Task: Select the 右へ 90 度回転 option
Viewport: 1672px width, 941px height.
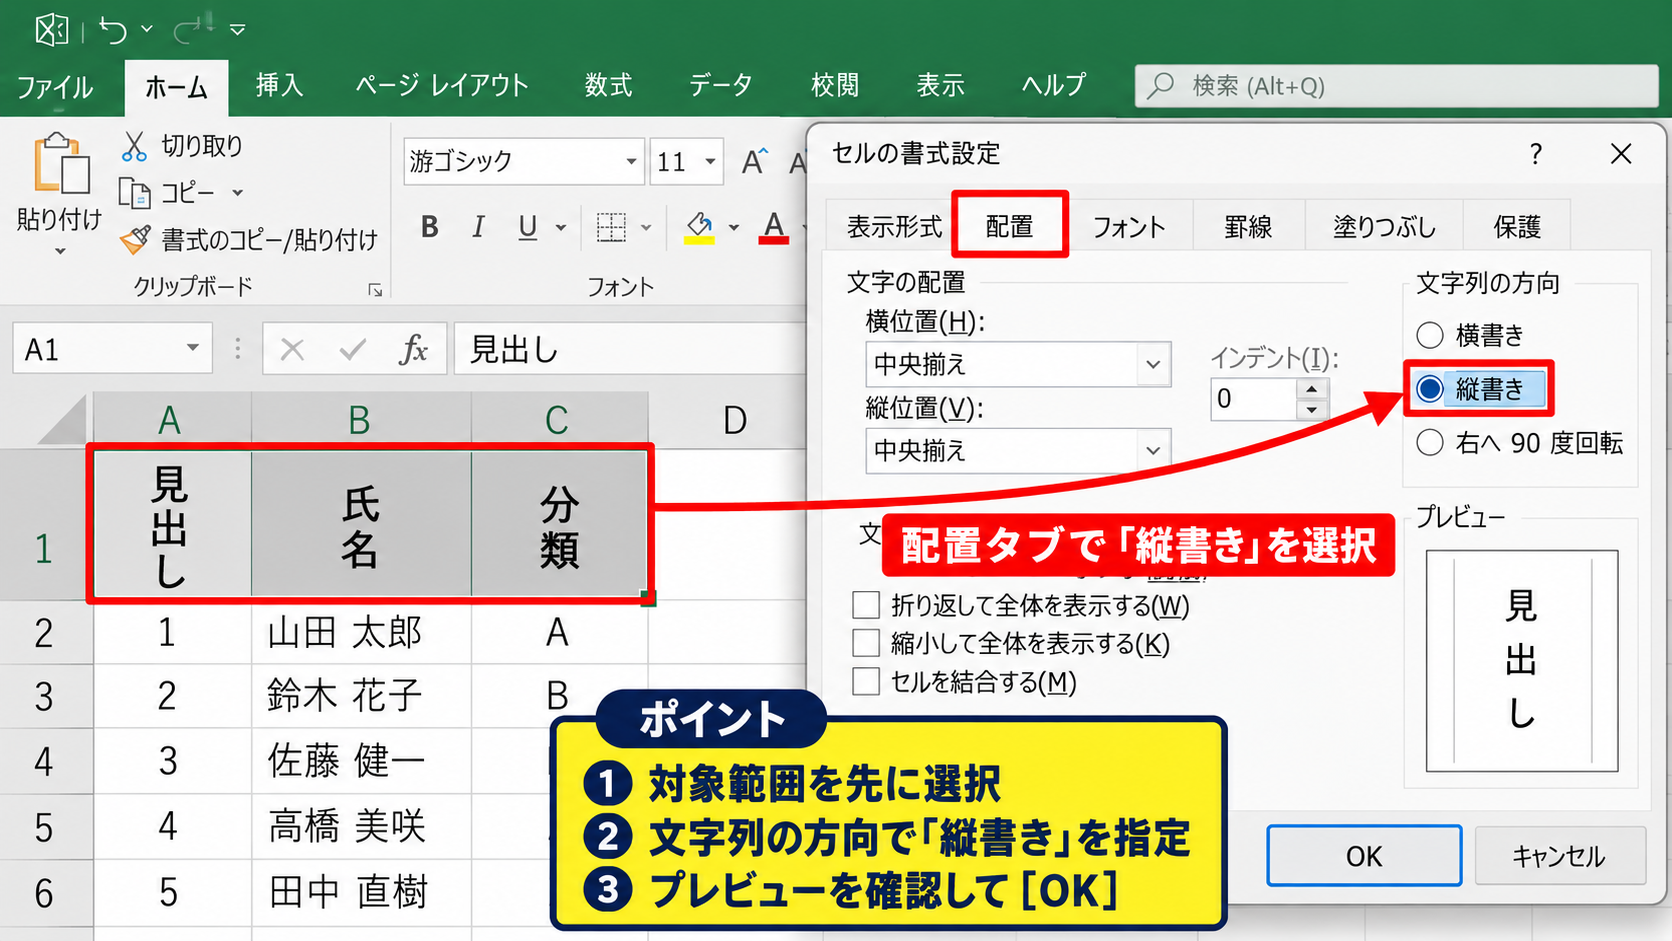Action: (x=1430, y=443)
